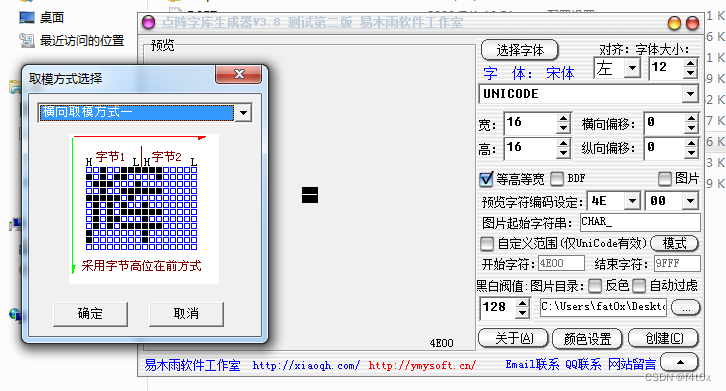The image size is (726, 391).
Task: Increase 宽 value with up arrow
Action: tap(563, 119)
